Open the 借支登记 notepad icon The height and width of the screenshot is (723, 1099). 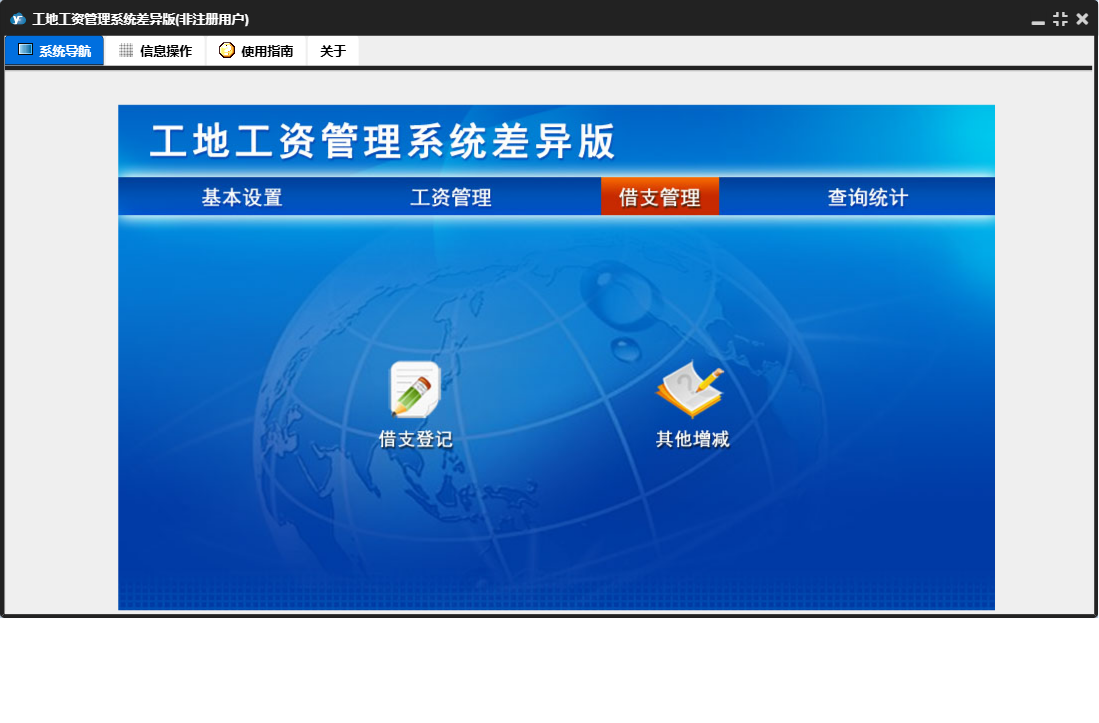point(415,389)
